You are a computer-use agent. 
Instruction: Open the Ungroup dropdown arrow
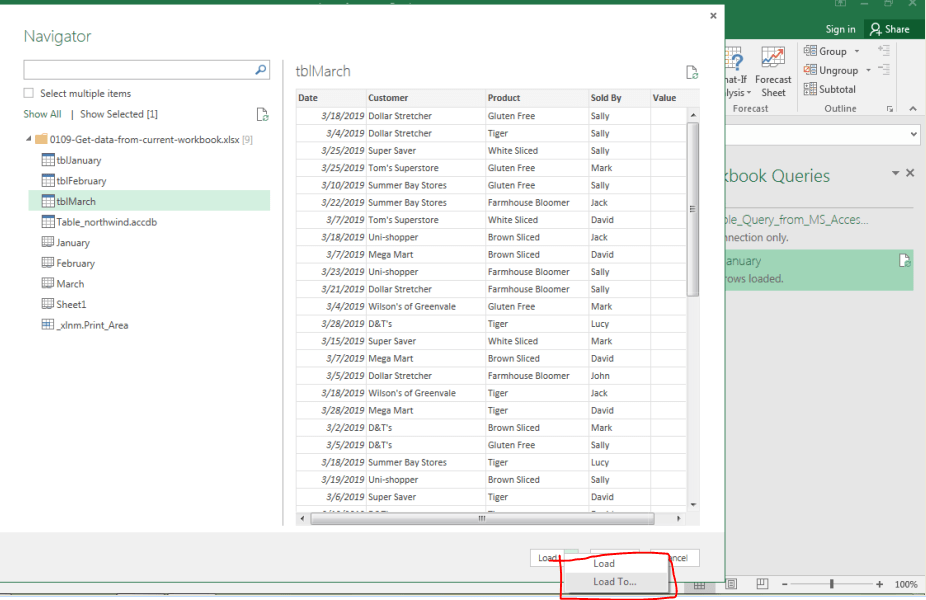point(868,70)
